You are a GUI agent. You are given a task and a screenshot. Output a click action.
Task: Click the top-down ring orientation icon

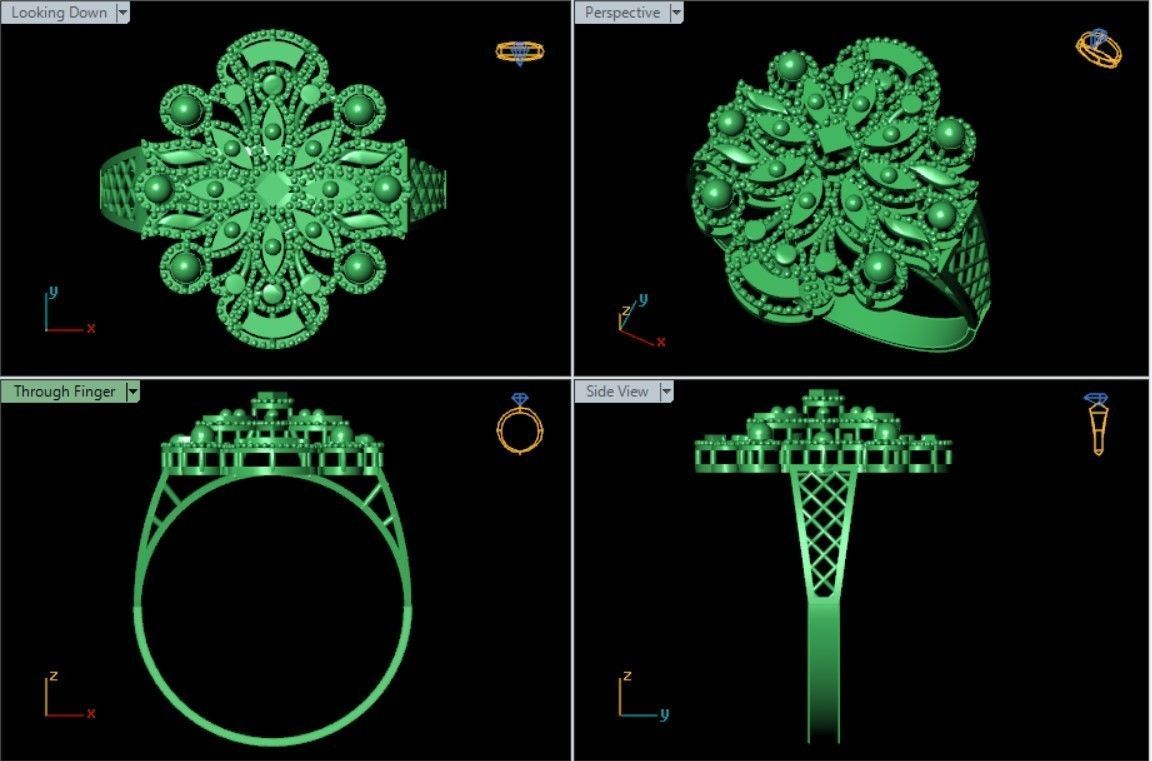[x=519, y=52]
